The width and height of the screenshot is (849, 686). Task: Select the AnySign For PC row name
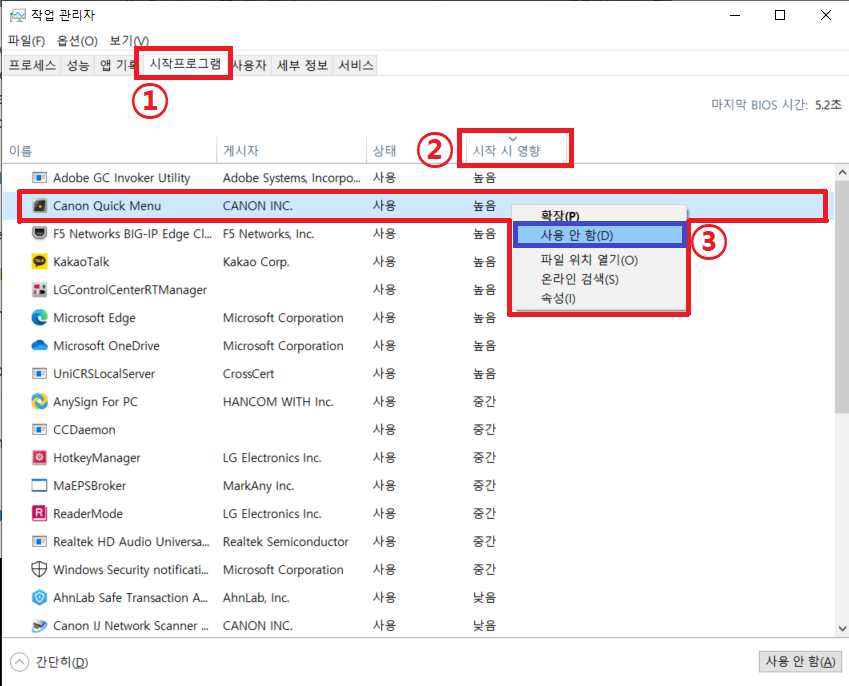click(x=95, y=402)
